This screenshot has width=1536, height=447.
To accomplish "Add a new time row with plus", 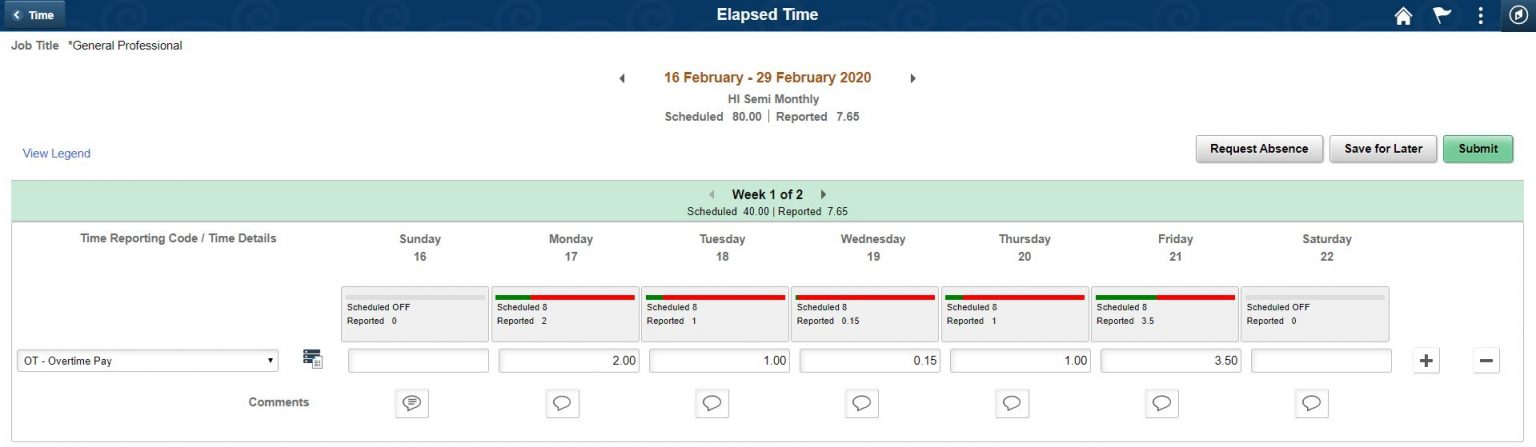I will (x=1427, y=361).
